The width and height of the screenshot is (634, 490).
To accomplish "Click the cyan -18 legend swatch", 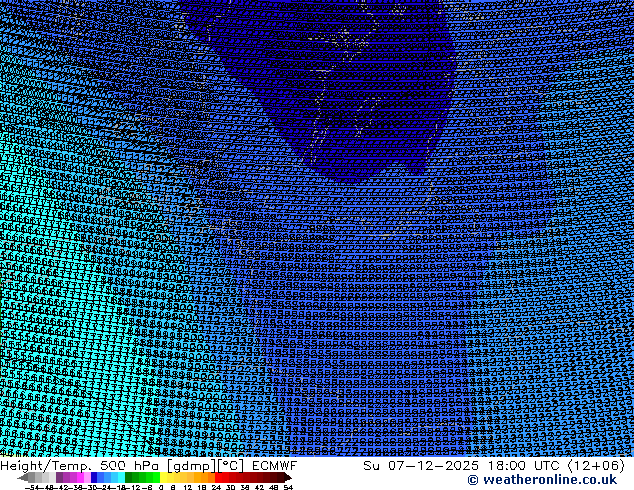I will (x=121, y=477).
